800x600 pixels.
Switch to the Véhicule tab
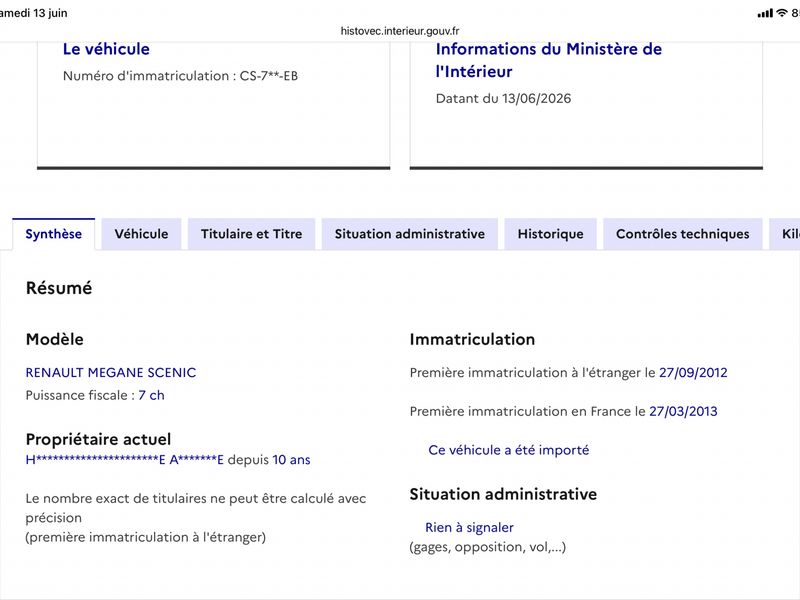pyautogui.click(x=141, y=234)
